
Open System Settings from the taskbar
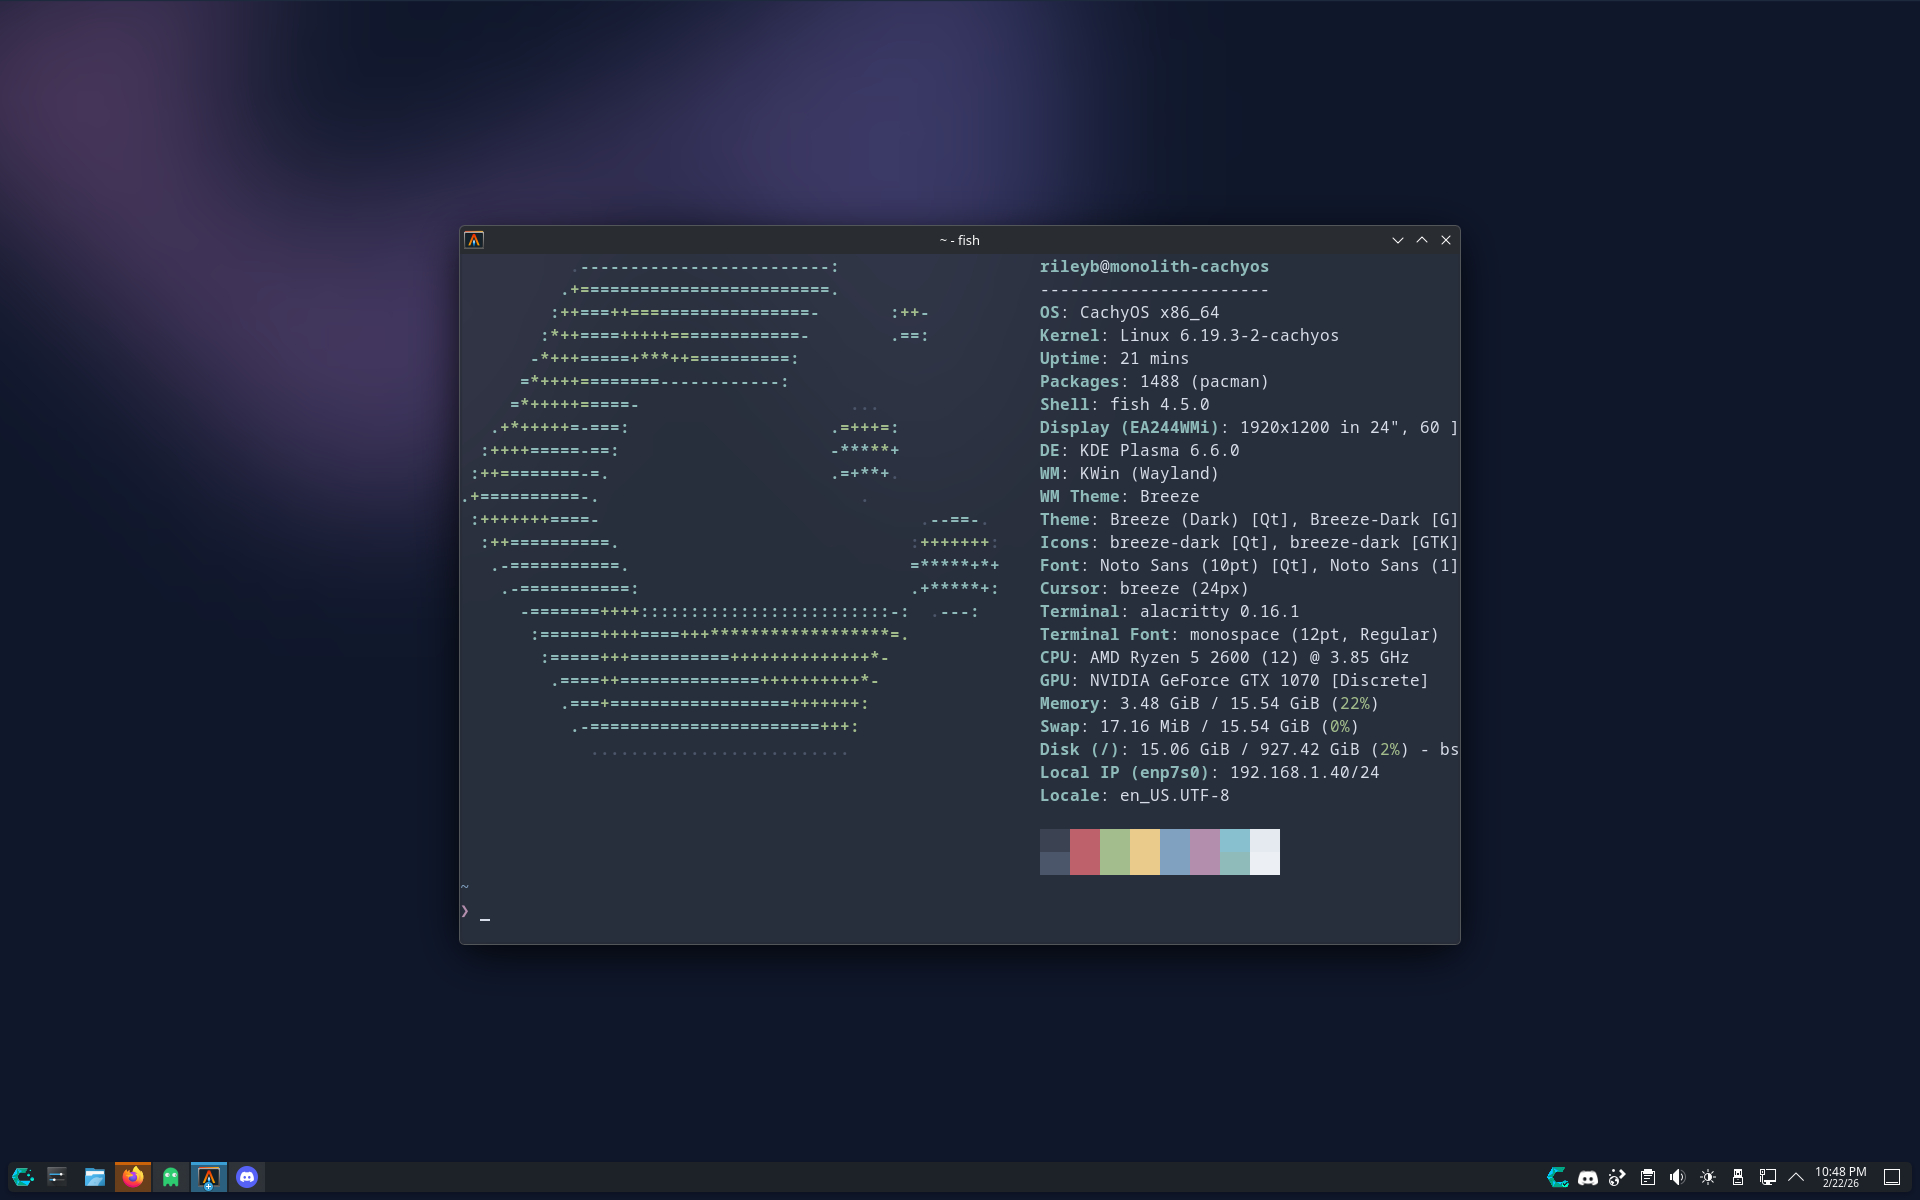click(57, 1177)
